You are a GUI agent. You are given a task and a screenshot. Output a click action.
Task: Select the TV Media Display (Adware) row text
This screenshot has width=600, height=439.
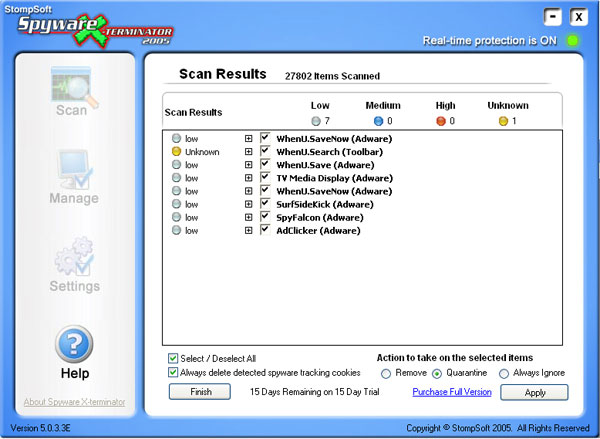pyautogui.click(x=335, y=178)
